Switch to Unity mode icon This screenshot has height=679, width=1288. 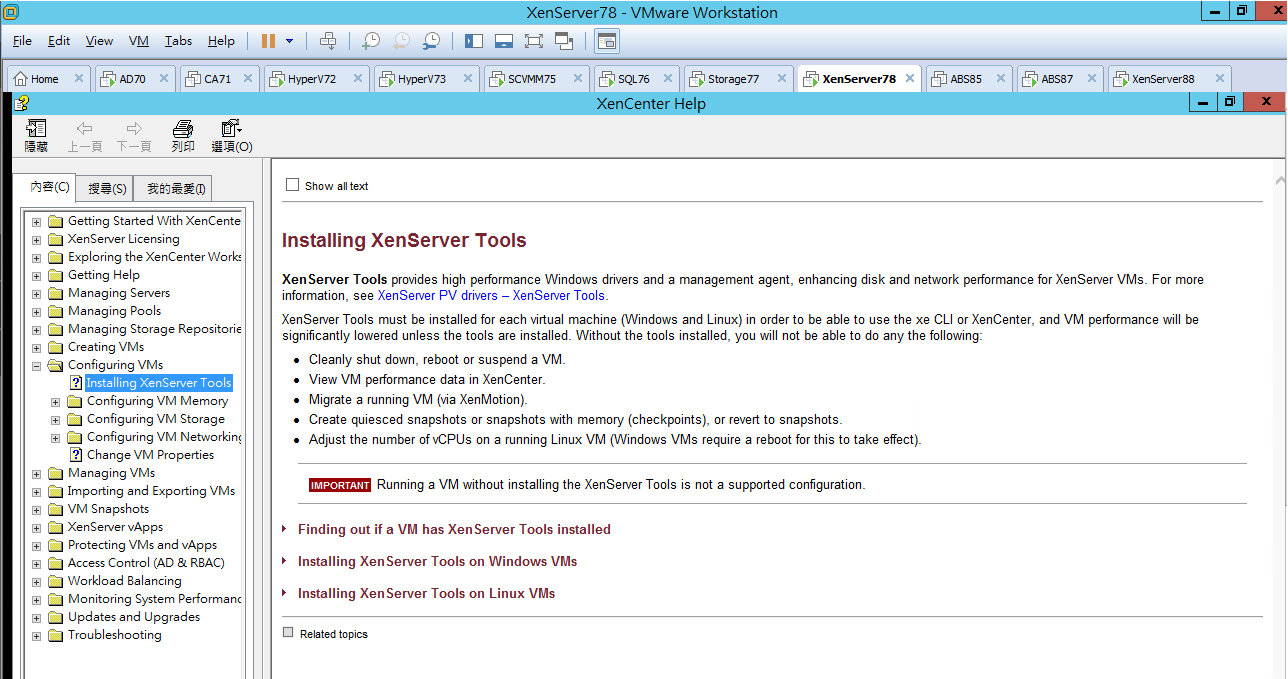[564, 41]
